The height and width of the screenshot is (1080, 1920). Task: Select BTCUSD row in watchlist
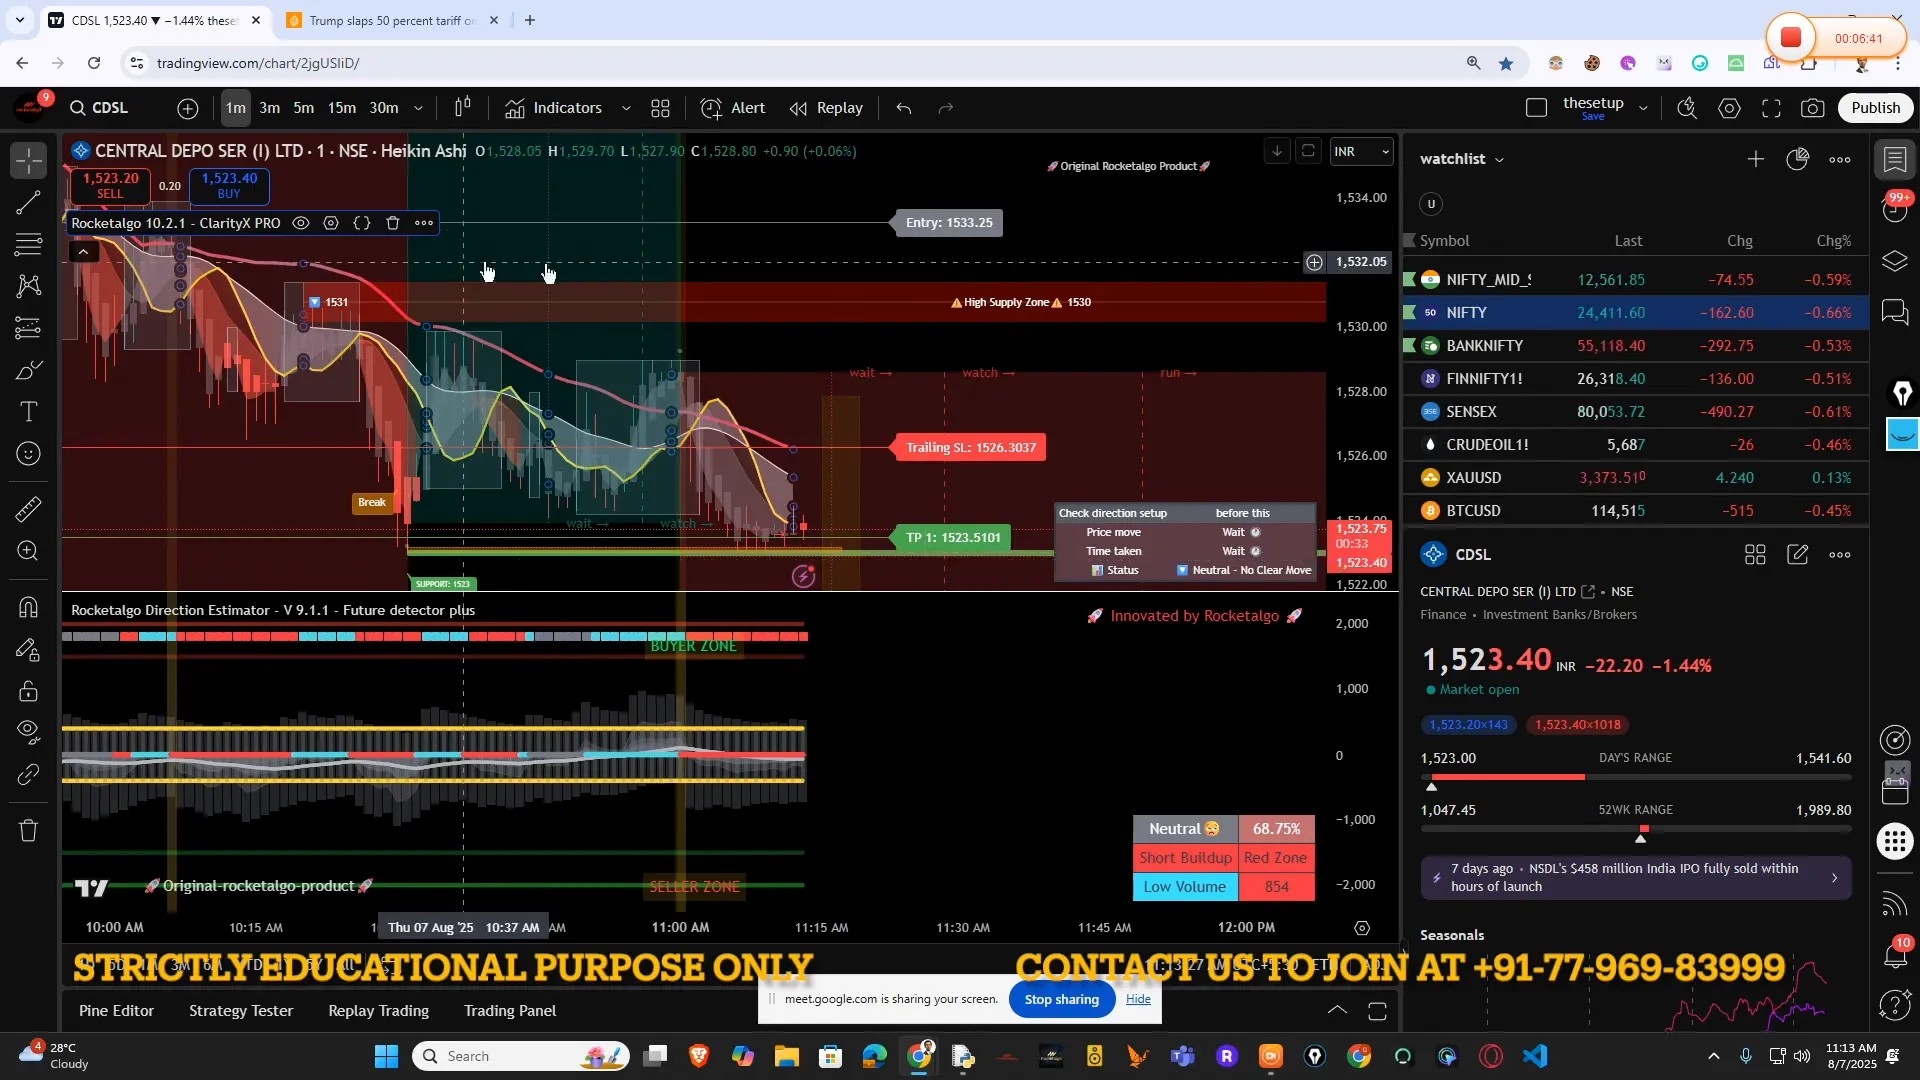[x=1636, y=511]
